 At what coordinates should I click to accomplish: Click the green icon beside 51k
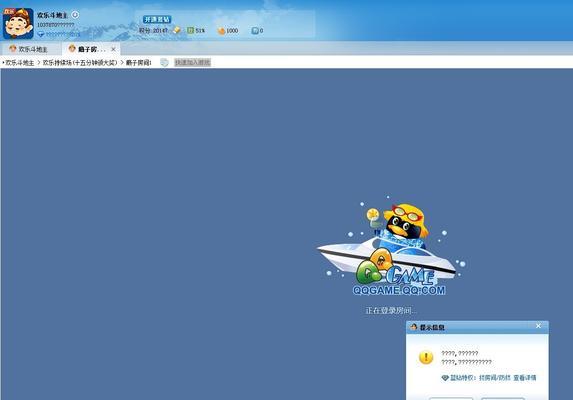(x=190, y=30)
